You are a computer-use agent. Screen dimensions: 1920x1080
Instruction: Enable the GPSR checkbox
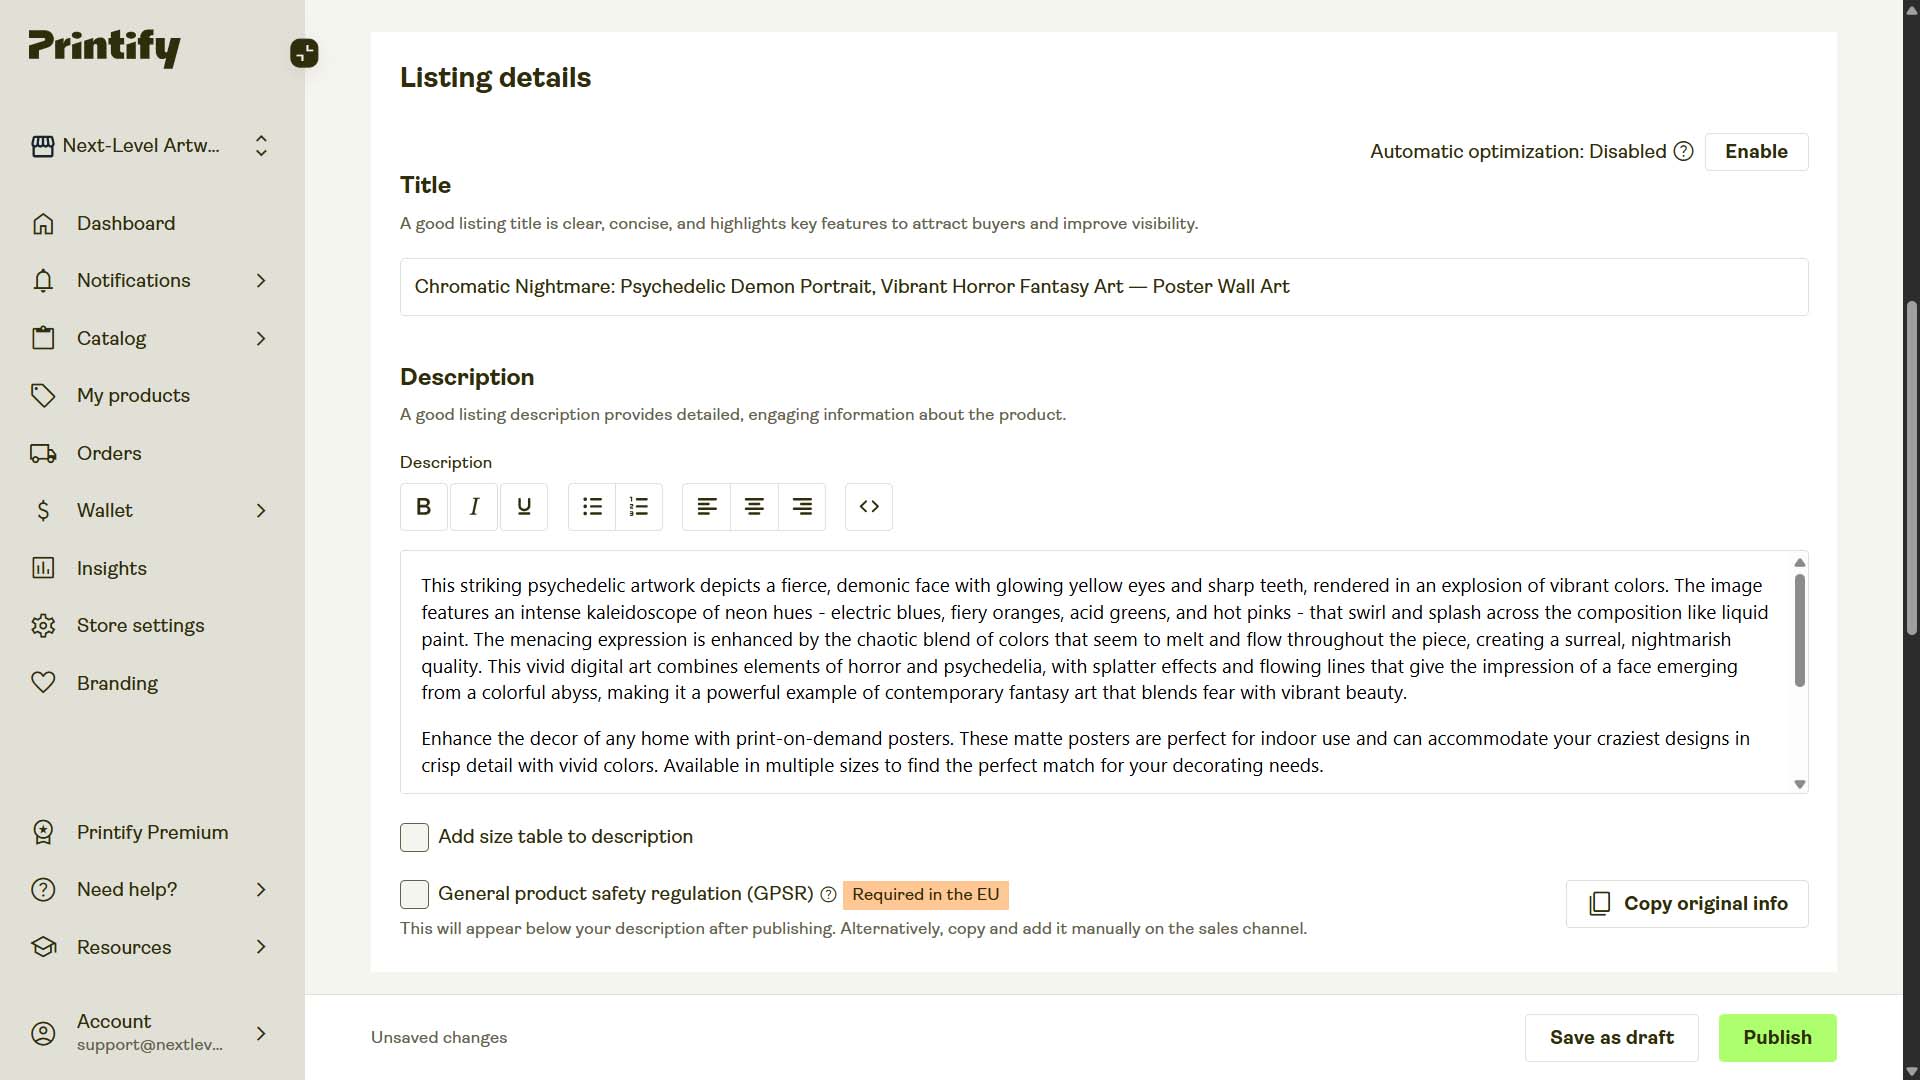point(413,894)
